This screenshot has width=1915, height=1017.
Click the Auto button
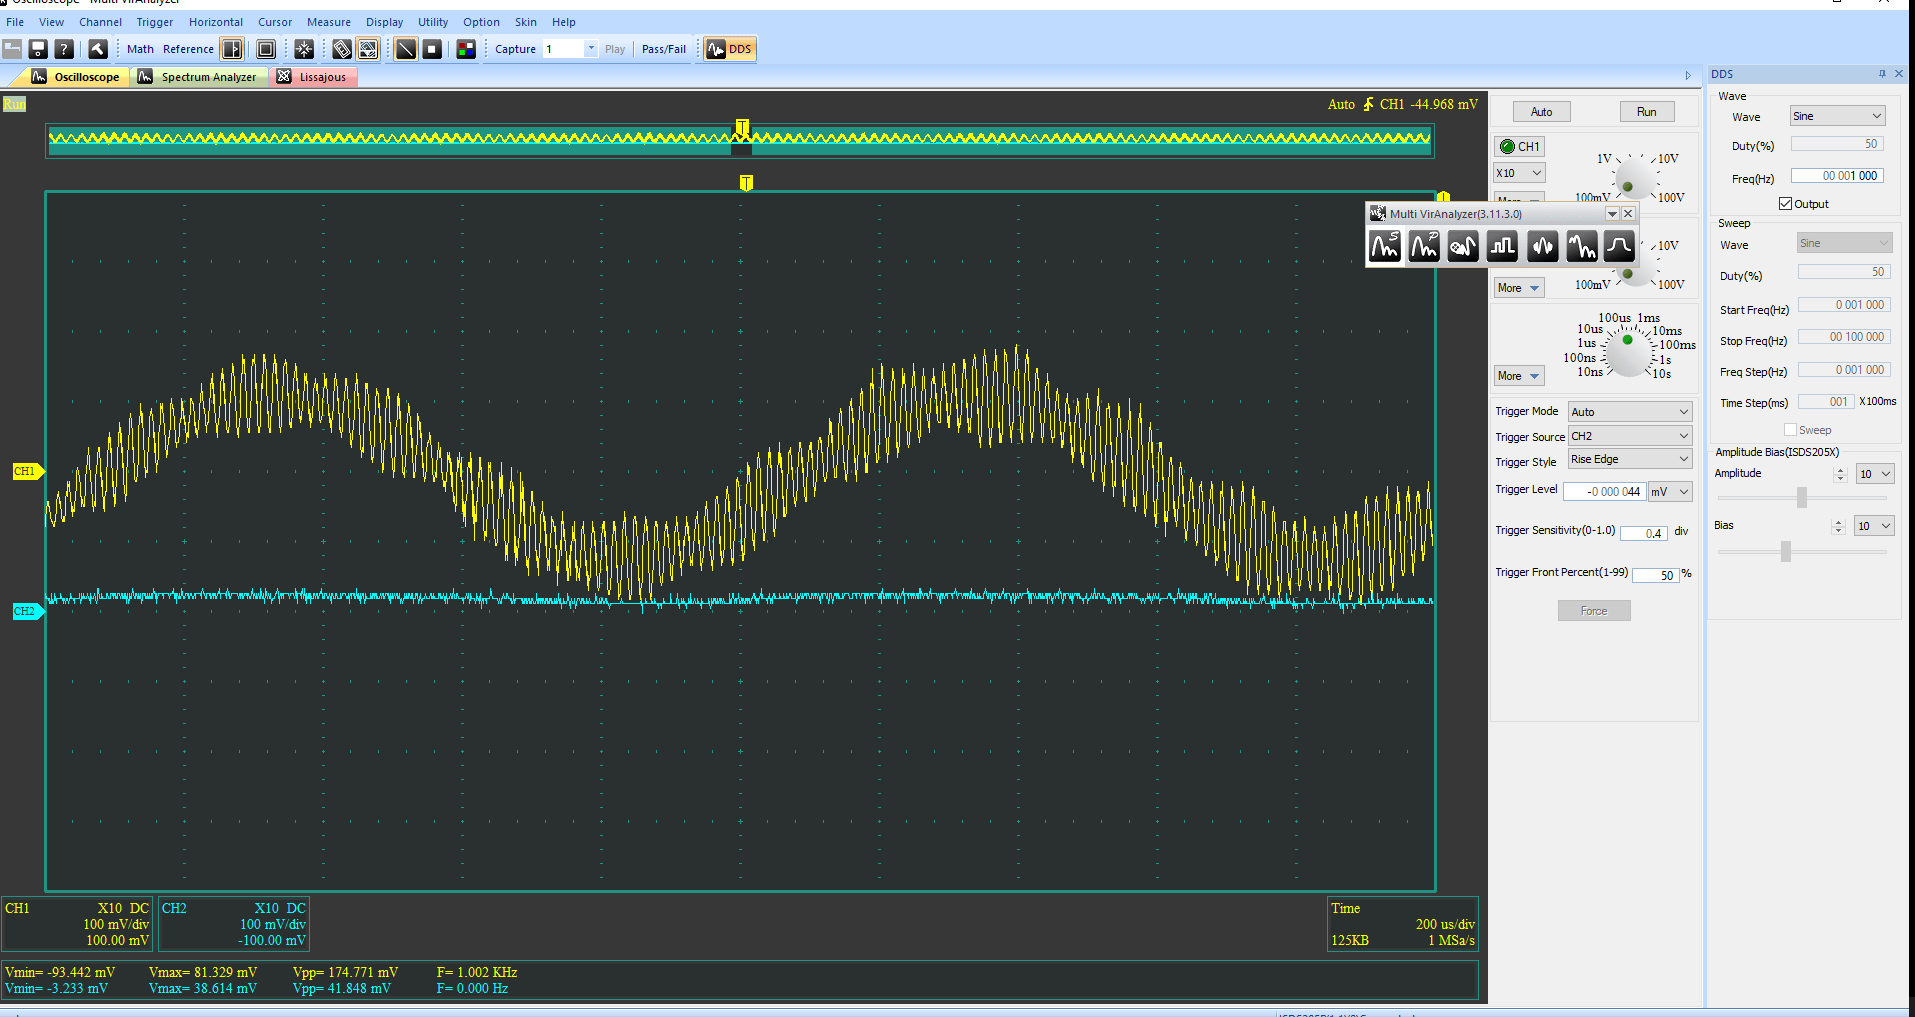click(x=1542, y=112)
